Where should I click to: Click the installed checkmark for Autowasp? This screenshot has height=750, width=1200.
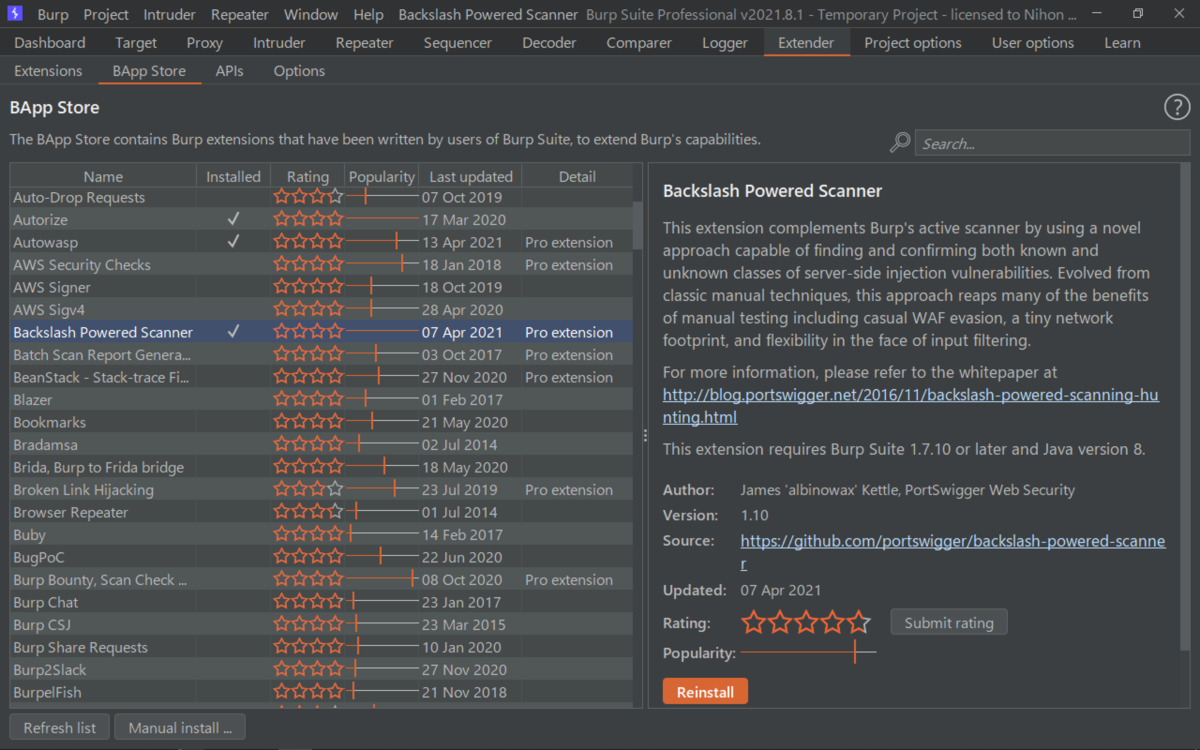tap(233, 242)
